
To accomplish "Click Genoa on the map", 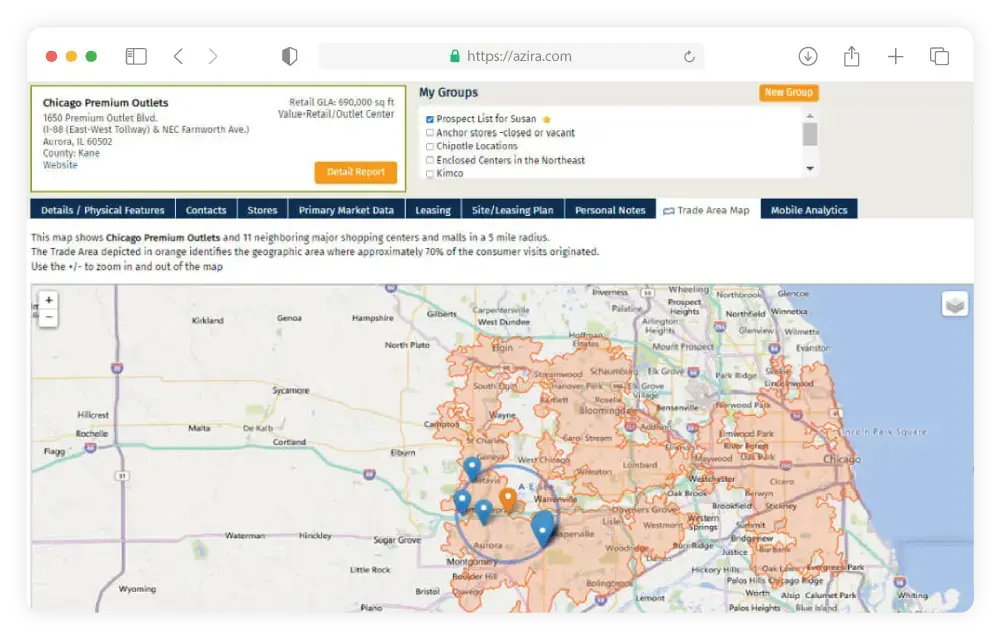I will point(289,318).
